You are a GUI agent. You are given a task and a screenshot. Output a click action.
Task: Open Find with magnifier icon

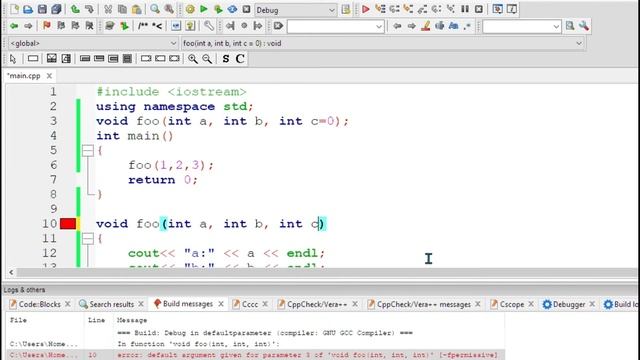point(155,9)
